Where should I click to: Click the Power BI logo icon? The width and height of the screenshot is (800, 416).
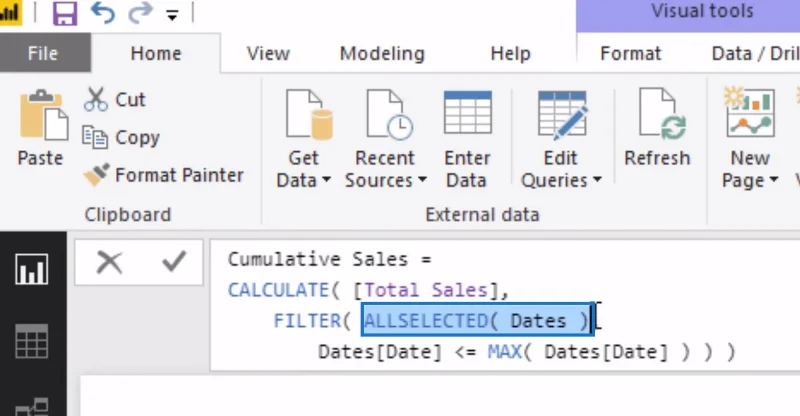tap(9, 13)
